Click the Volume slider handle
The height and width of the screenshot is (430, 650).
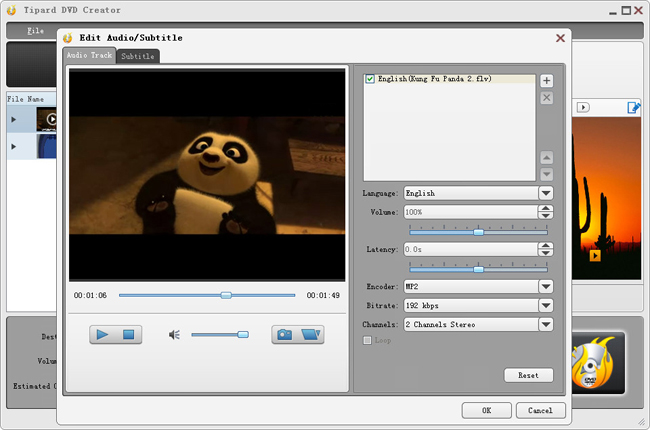click(478, 232)
